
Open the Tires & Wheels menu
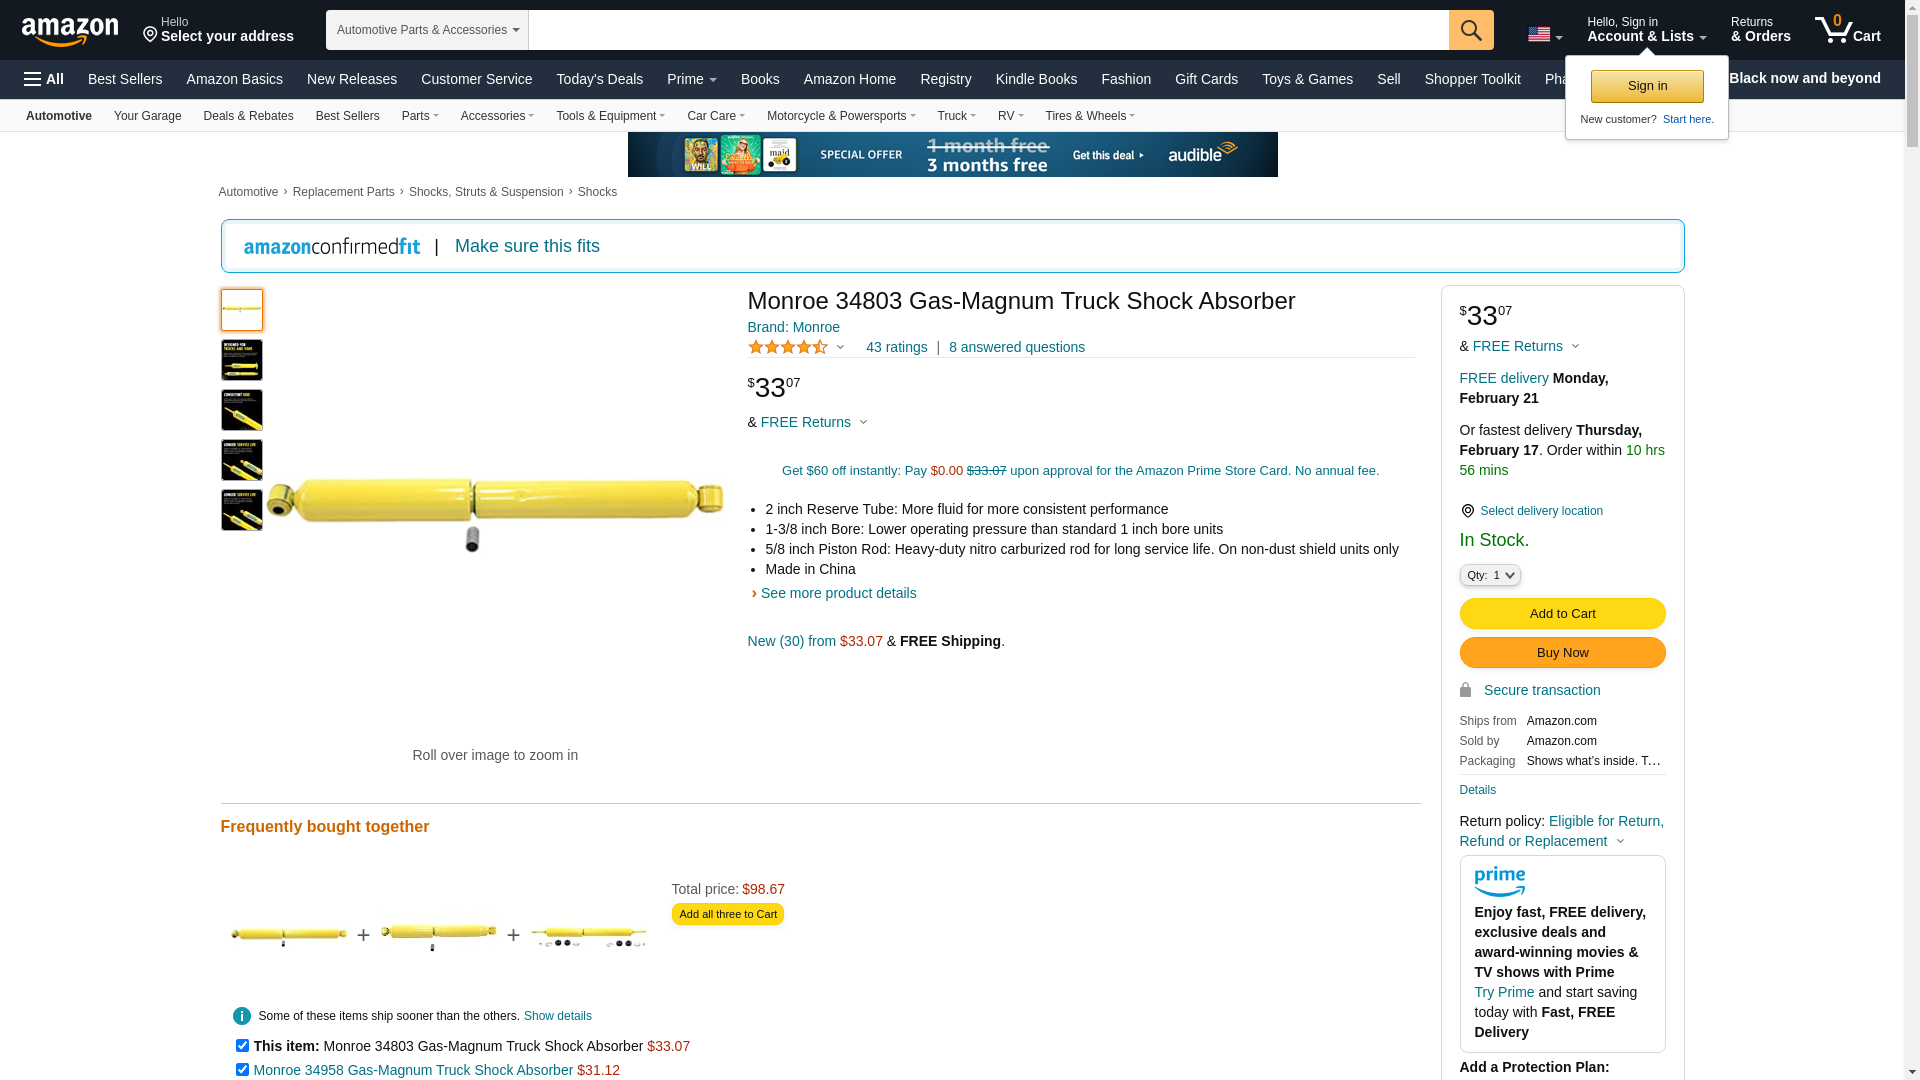point(1090,116)
